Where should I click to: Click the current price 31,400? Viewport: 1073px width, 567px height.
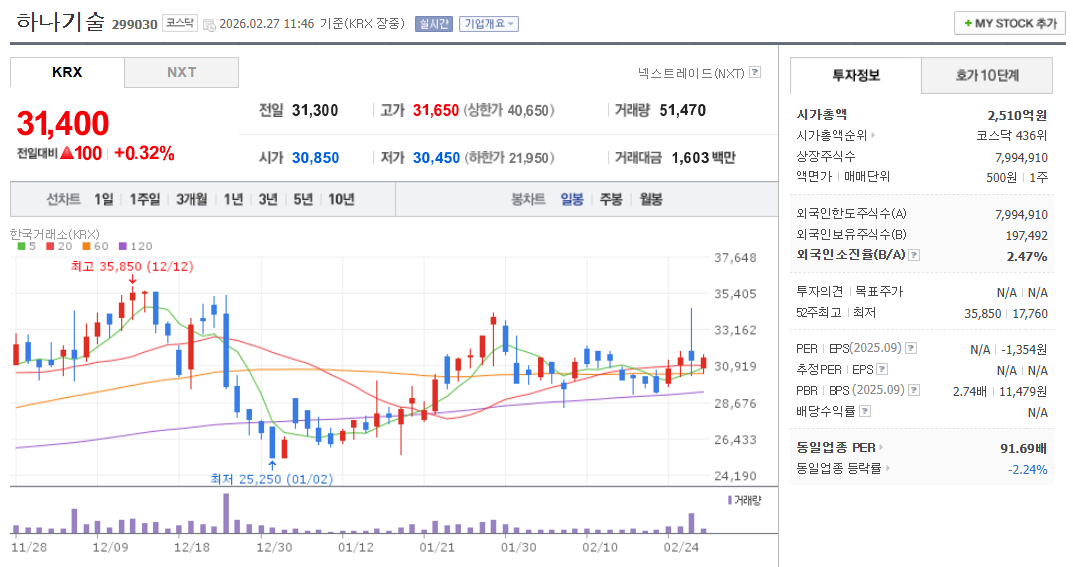coord(63,124)
